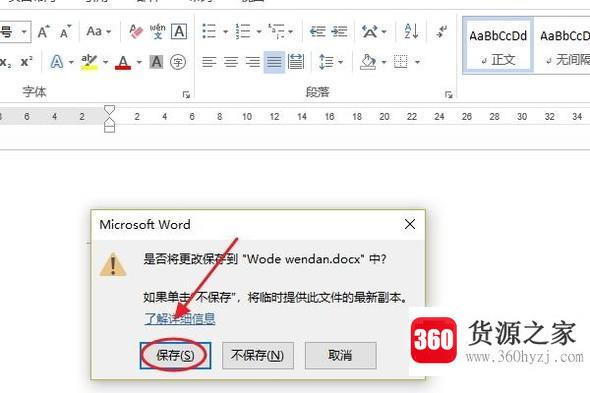Open the Font dialog launcher

186,94
